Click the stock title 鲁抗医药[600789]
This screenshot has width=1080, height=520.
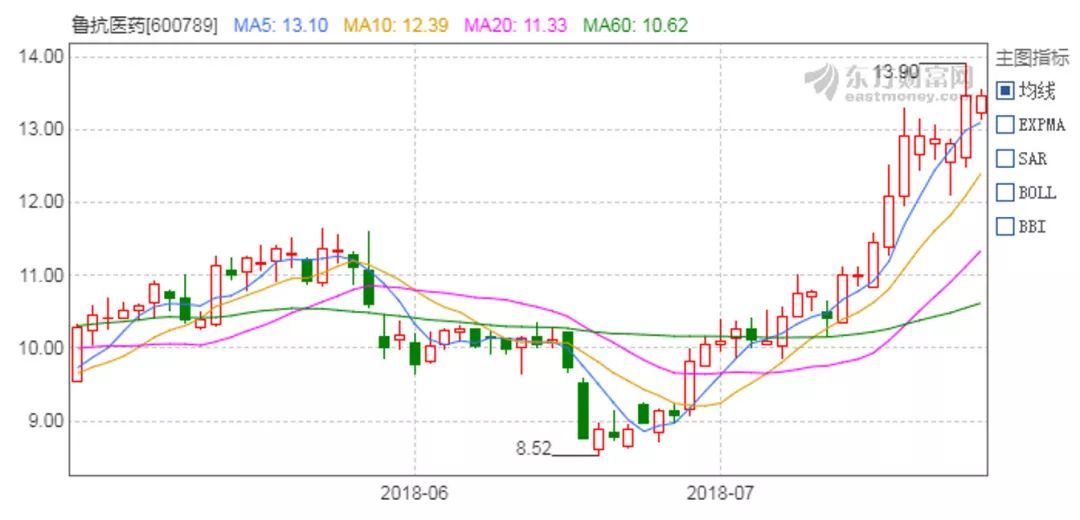[x=145, y=24]
